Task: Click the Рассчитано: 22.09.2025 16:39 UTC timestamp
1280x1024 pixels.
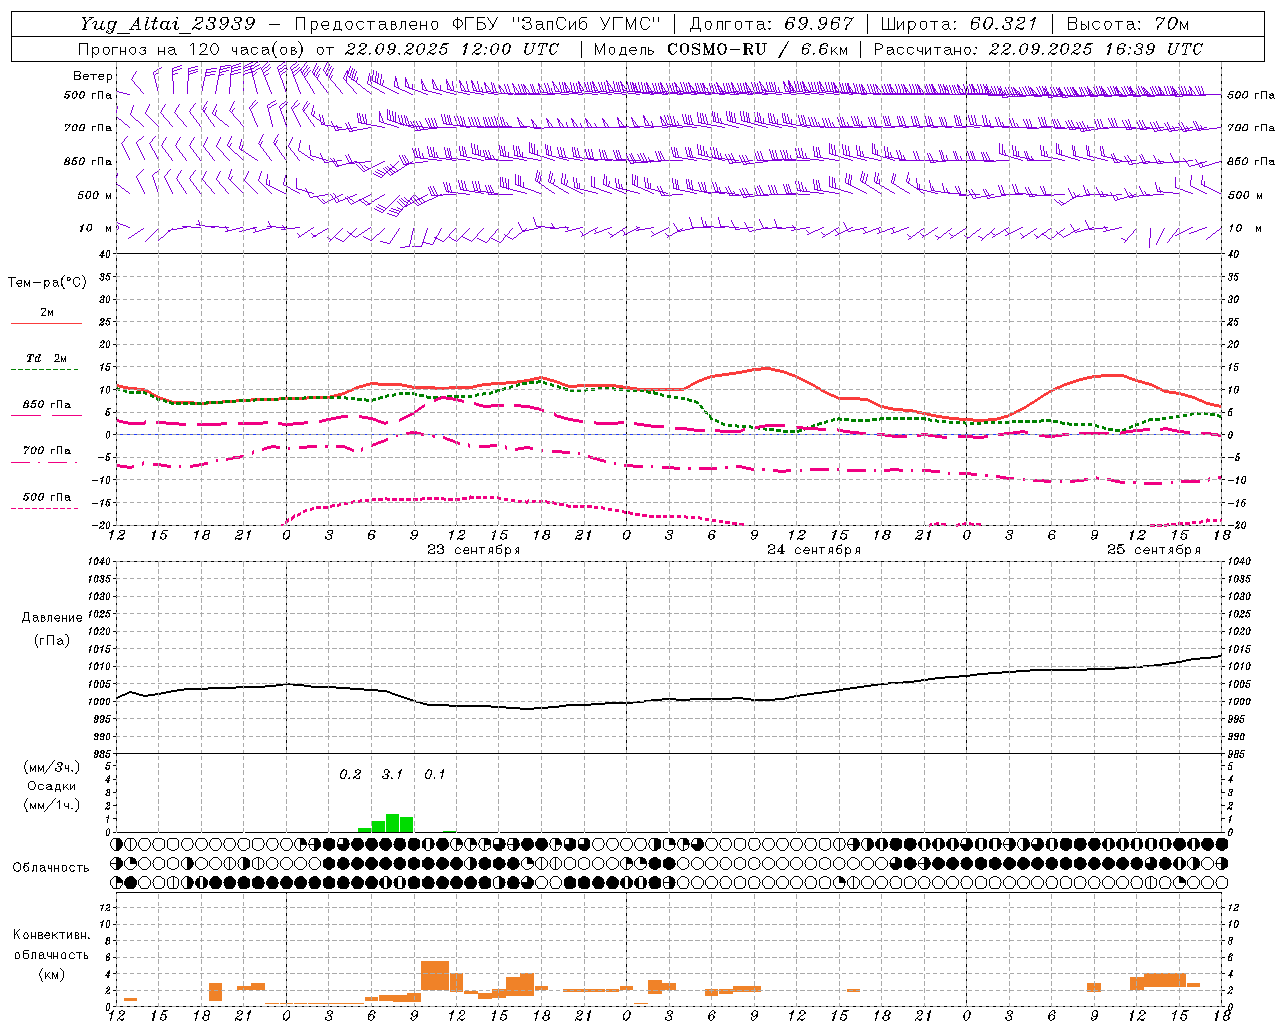Action: tap(1038, 49)
